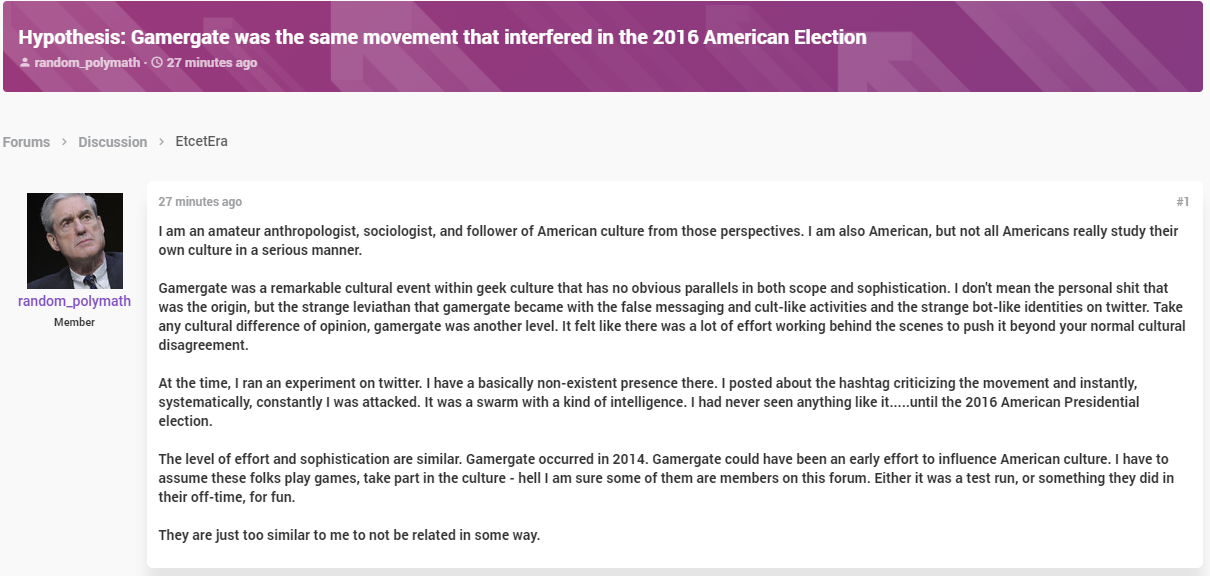The height and width of the screenshot is (576, 1210).
Task: Click the Member label under the username
Action: pyautogui.click(x=75, y=322)
